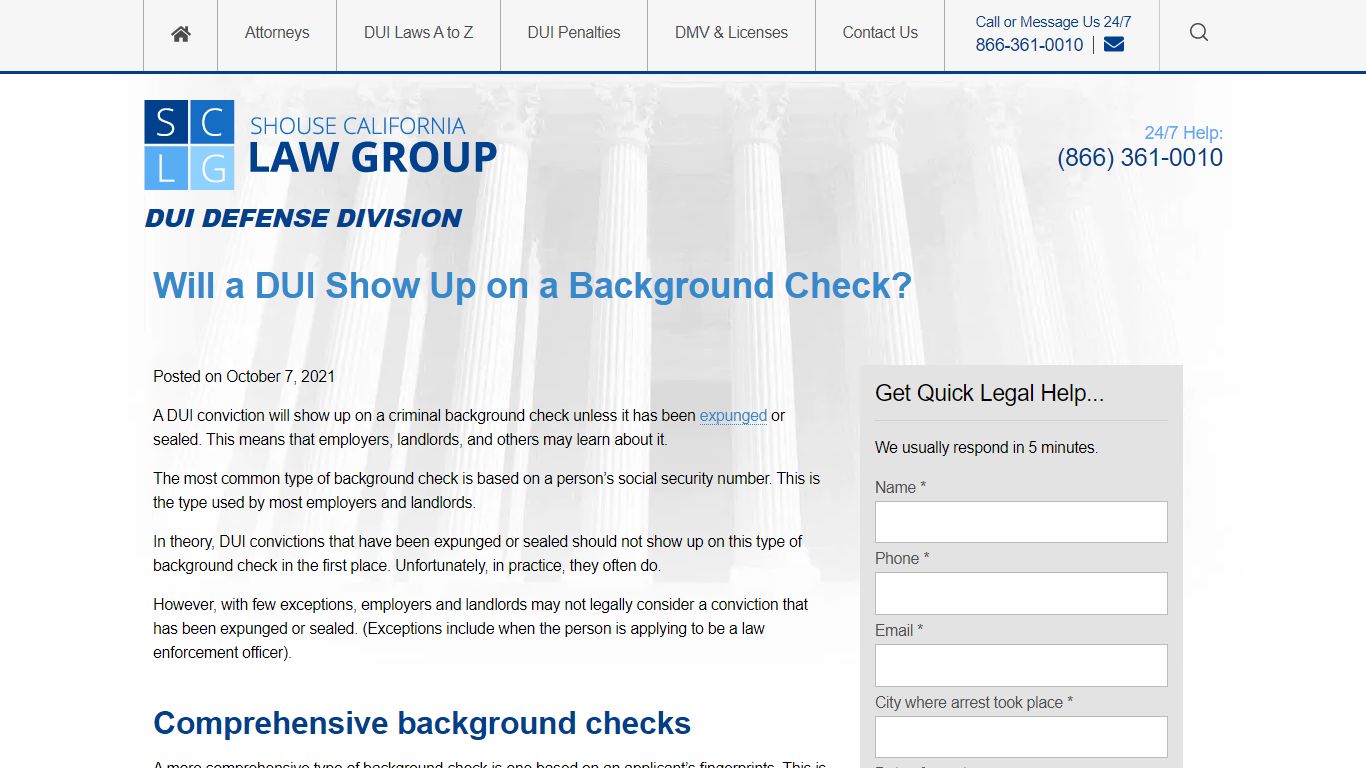
Task: Click the '24/7 Help:' label
Action: (1183, 133)
